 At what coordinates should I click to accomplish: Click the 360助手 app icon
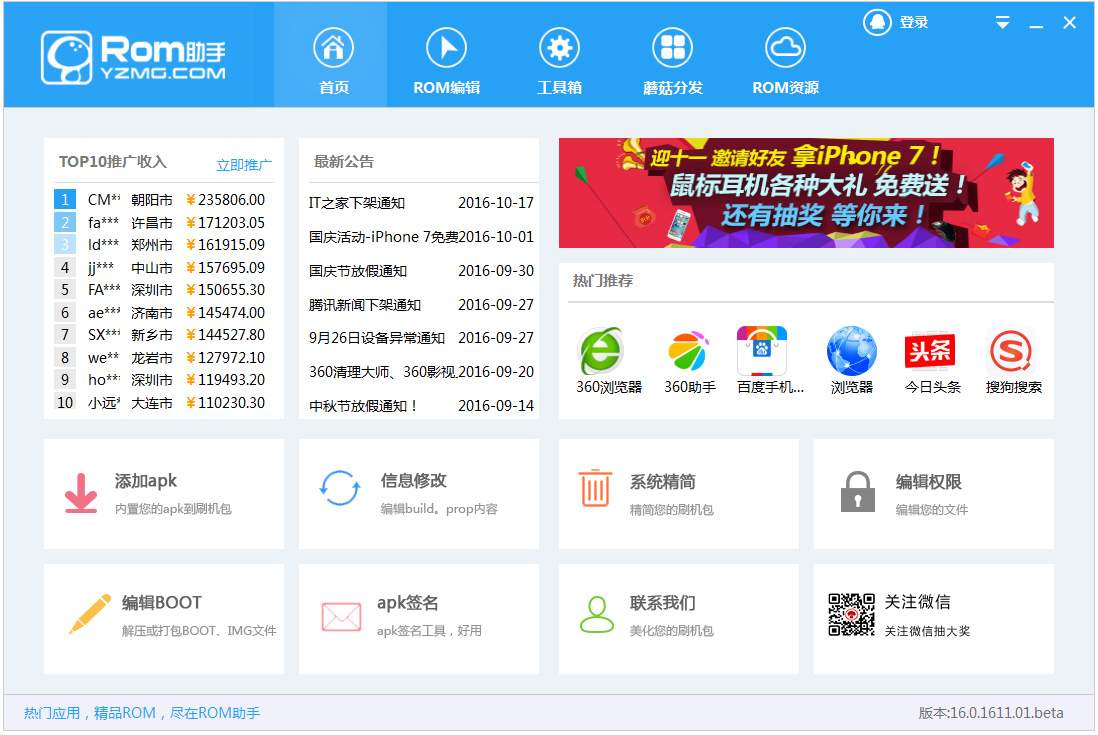coord(689,351)
